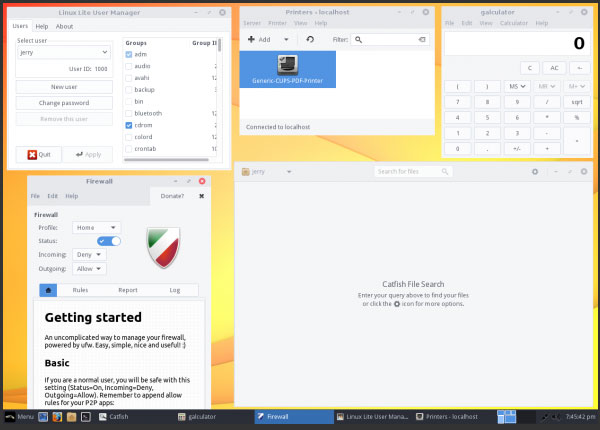Open the Menu button on taskbar
The height and width of the screenshot is (430, 600).
[20, 417]
